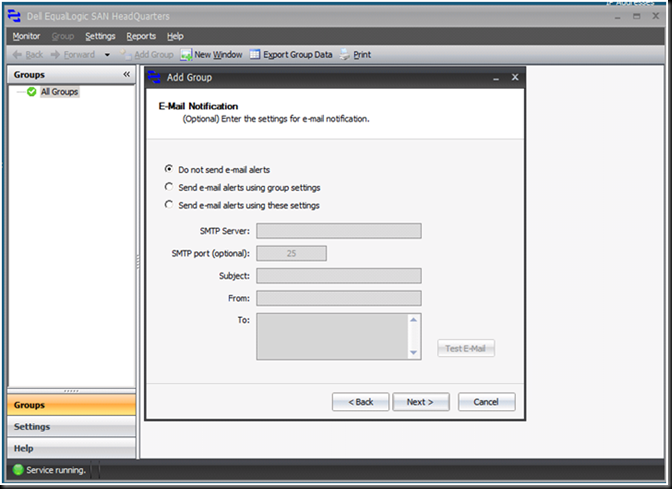Viewport: 672px width, 489px height.
Task: Switch to the Settings navigation pane tab
Action: 72,427
